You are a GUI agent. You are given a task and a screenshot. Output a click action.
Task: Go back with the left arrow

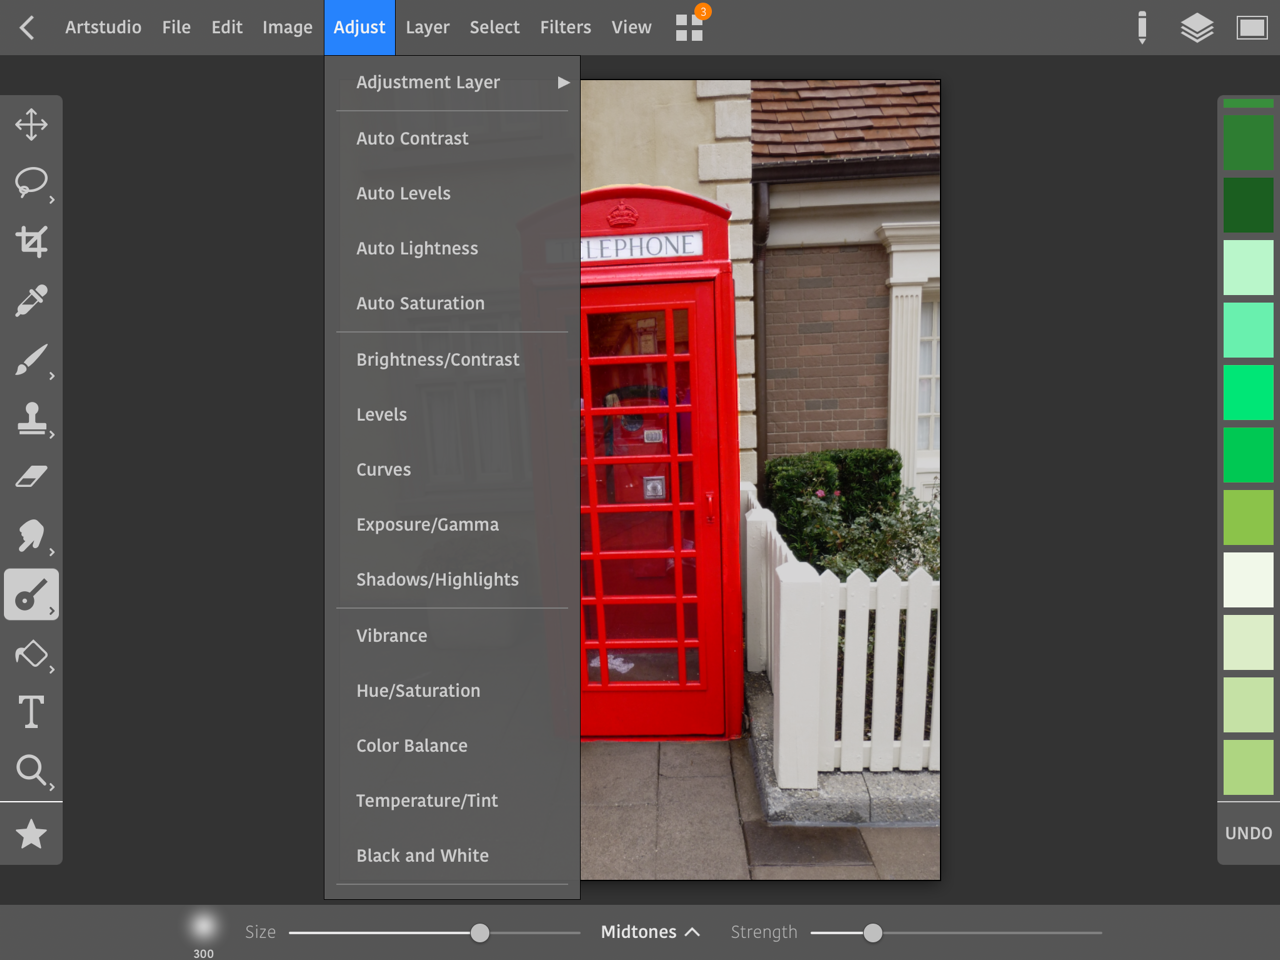coord(27,28)
